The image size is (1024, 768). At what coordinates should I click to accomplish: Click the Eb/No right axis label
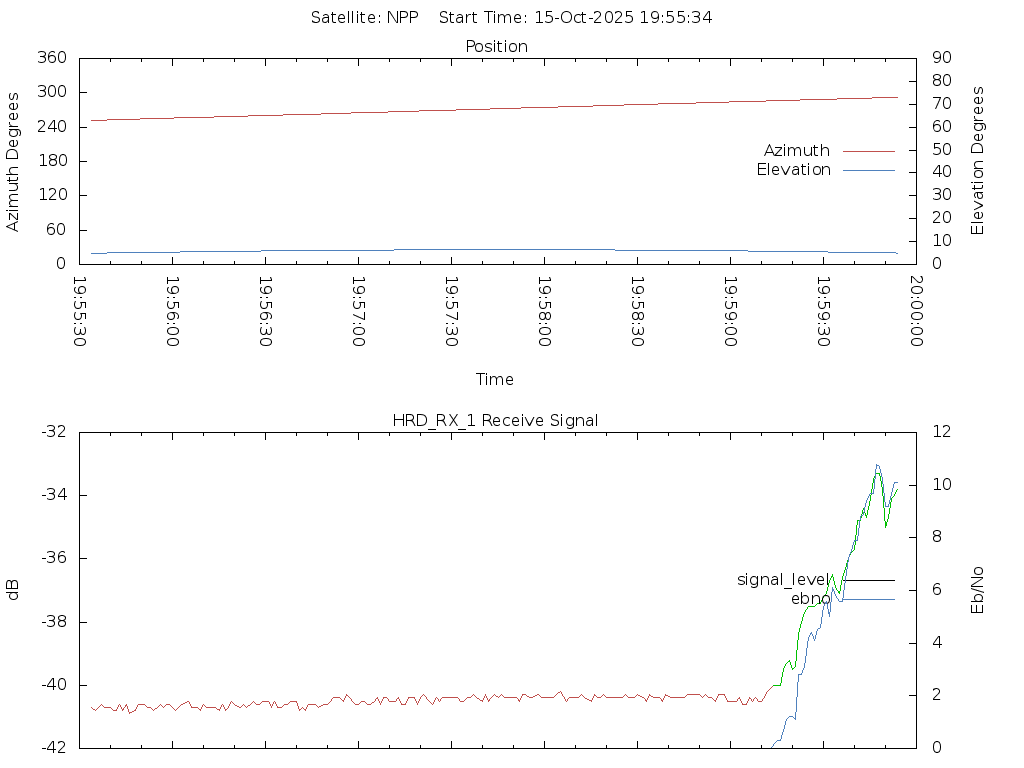978,590
